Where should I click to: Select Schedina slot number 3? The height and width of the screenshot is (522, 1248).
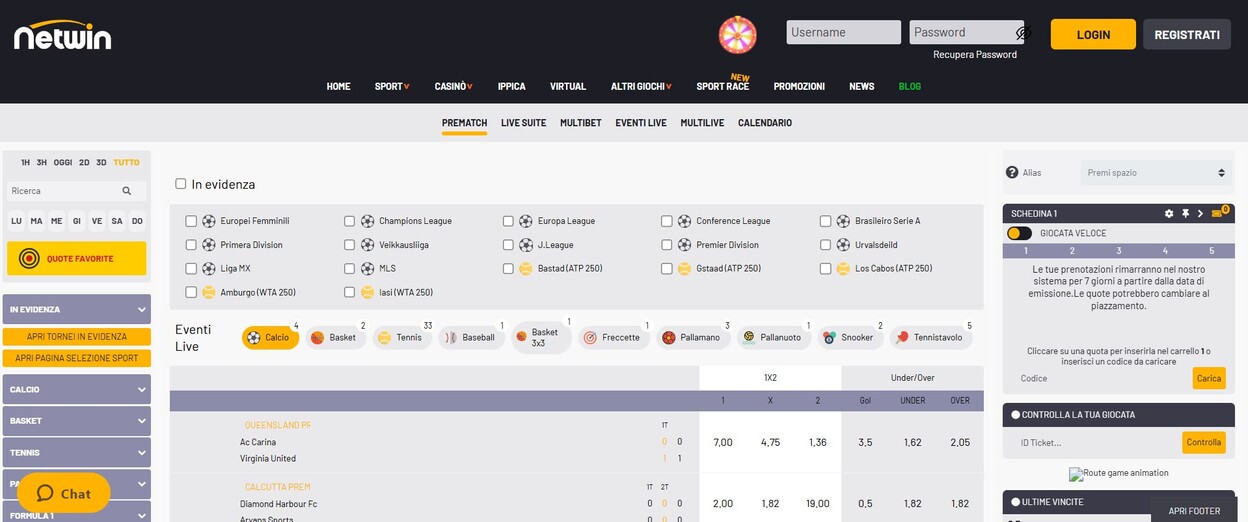coord(1118,251)
